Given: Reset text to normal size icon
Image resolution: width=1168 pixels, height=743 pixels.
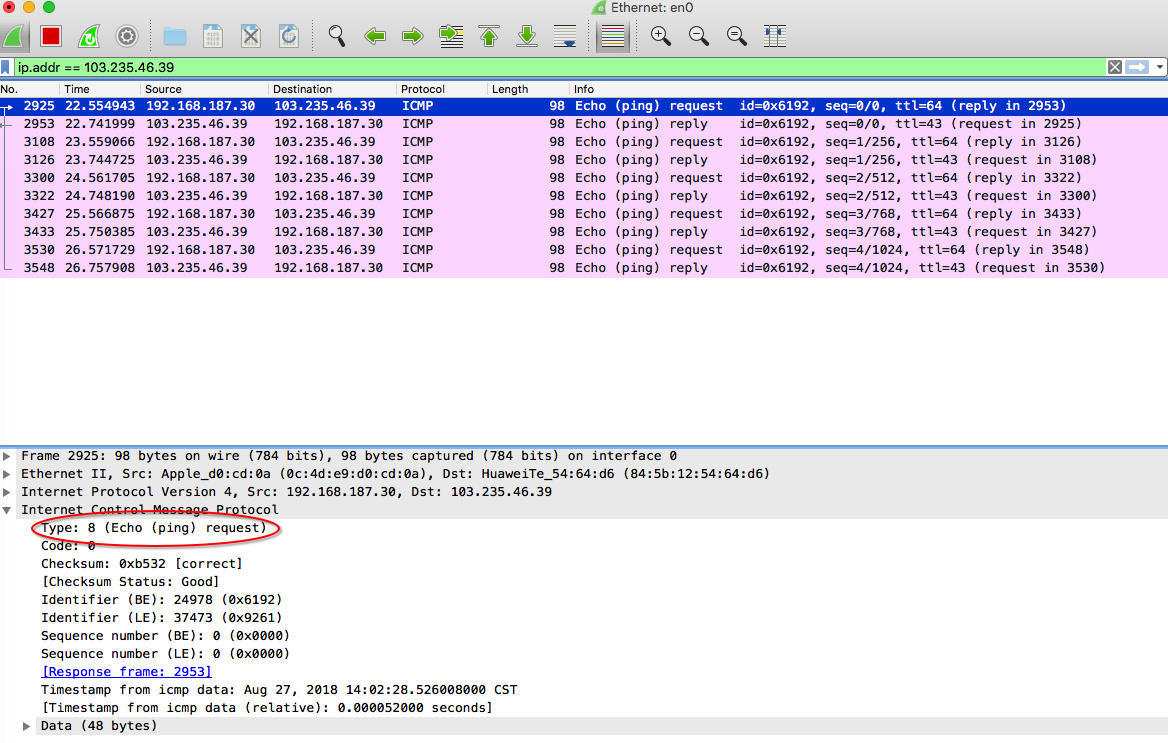Looking at the screenshot, I should [737, 36].
